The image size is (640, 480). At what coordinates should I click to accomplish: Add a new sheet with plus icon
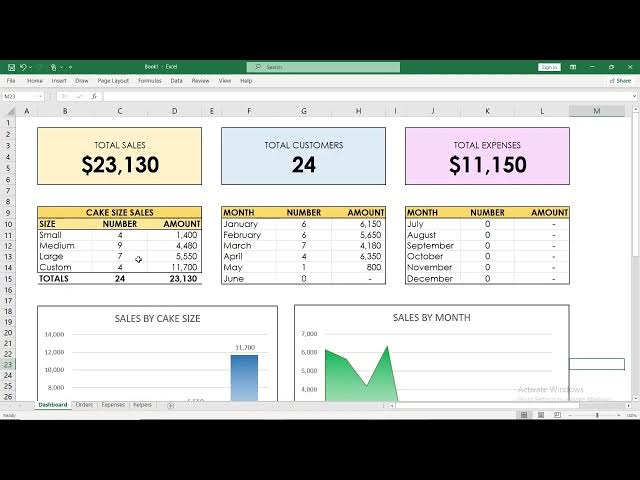(x=170, y=405)
